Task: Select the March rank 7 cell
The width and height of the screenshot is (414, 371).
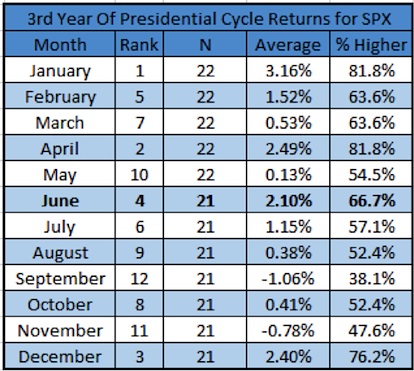Action: [x=139, y=122]
